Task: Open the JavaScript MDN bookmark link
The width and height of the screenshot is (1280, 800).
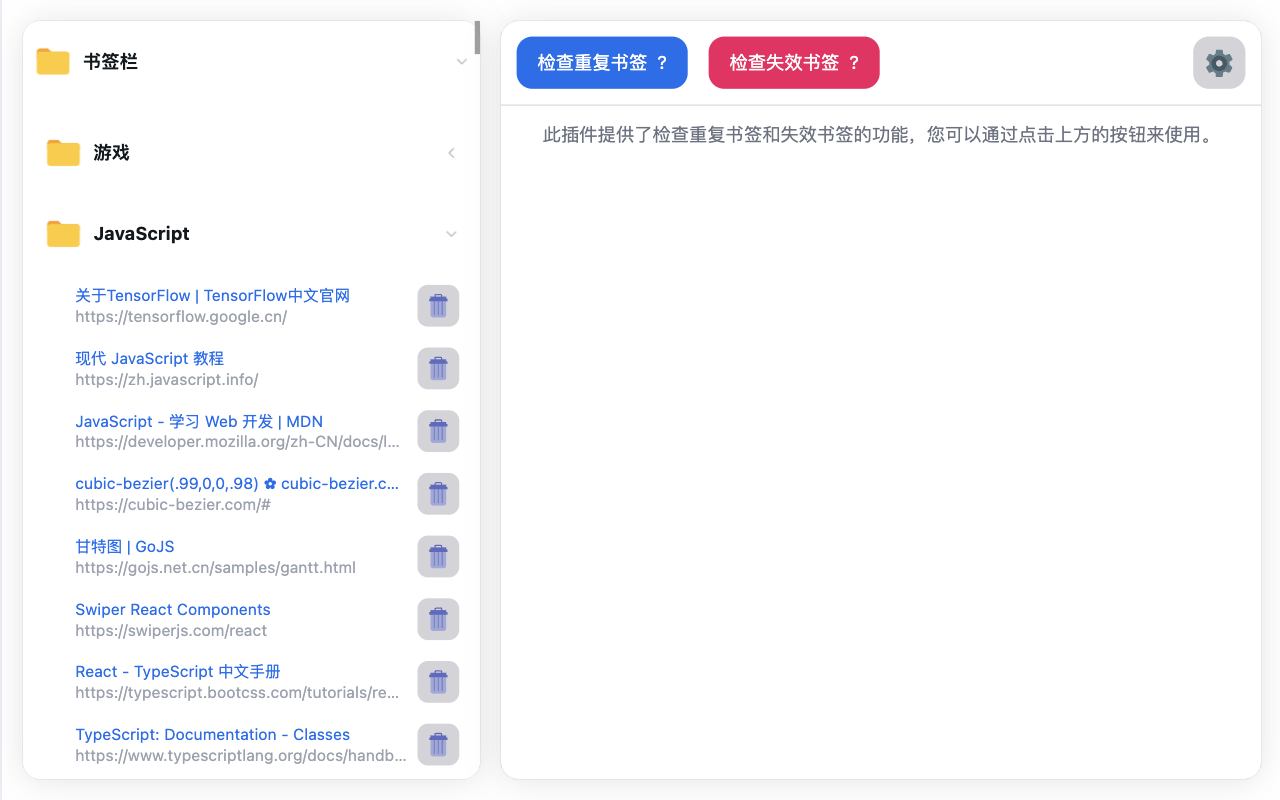Action: 198,421
